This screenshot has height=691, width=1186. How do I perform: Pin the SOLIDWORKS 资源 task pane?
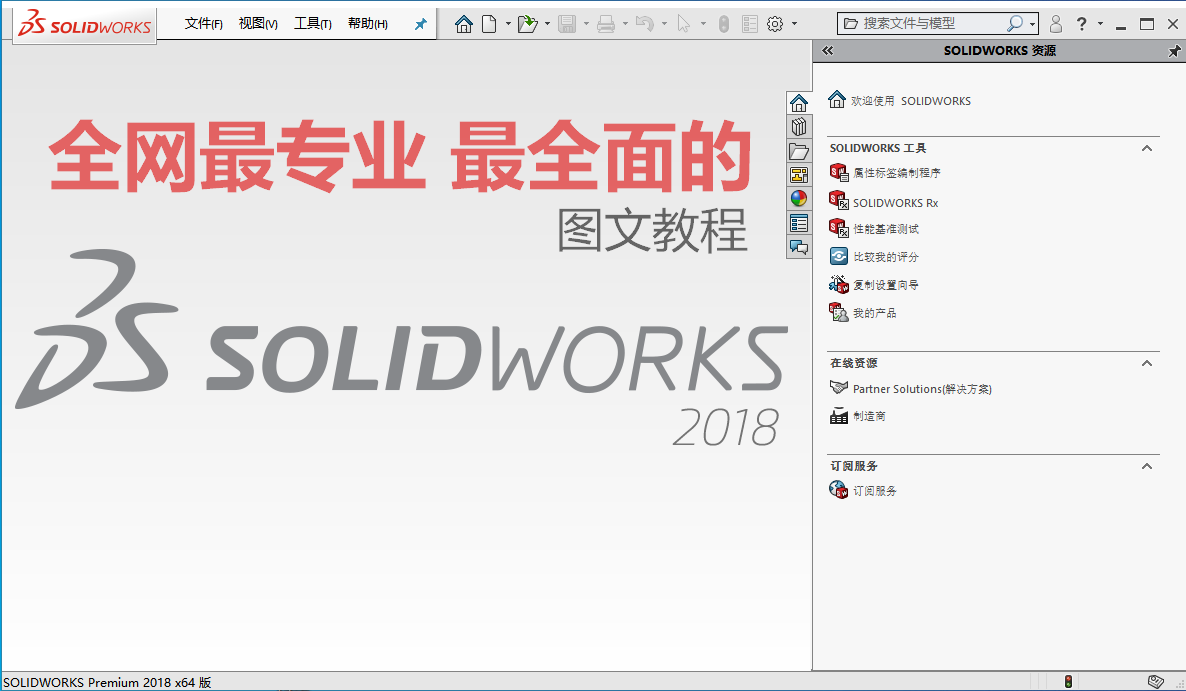pos(1174,51)
